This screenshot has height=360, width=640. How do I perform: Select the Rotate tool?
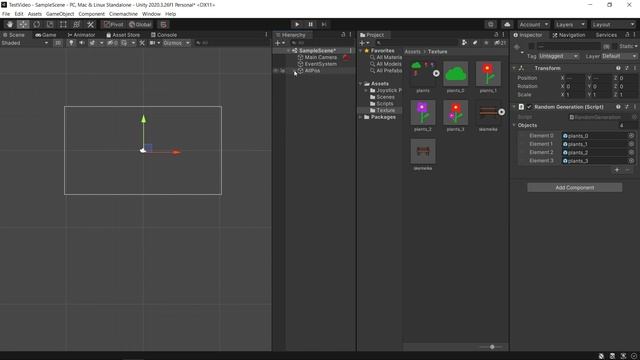(36, 24)
